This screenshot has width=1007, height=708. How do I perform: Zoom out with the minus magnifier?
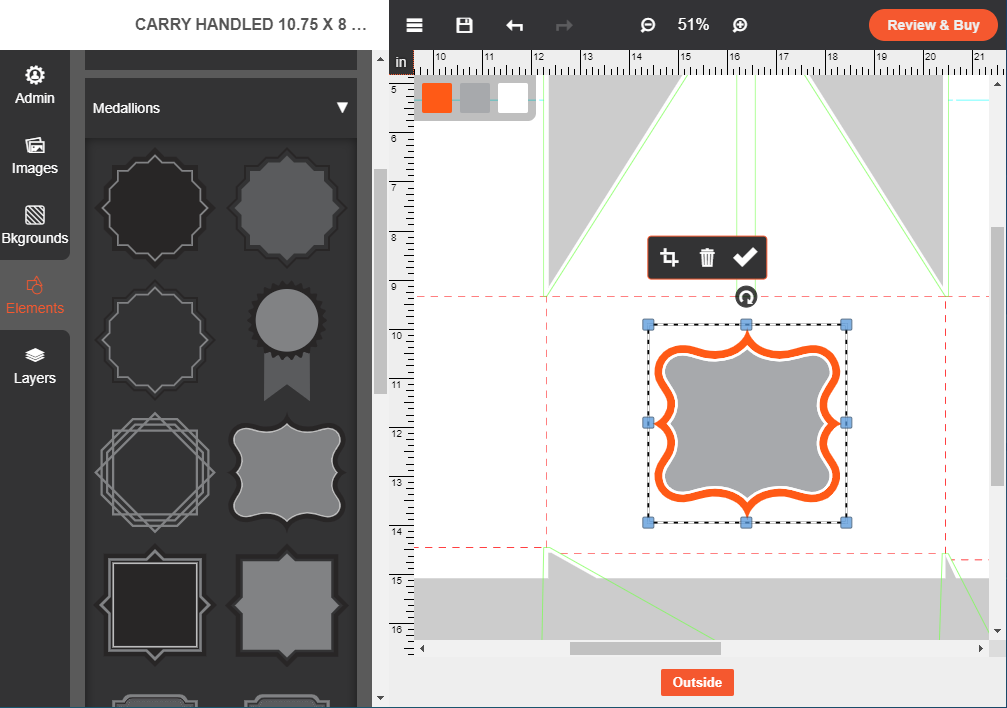pos(647,25)
